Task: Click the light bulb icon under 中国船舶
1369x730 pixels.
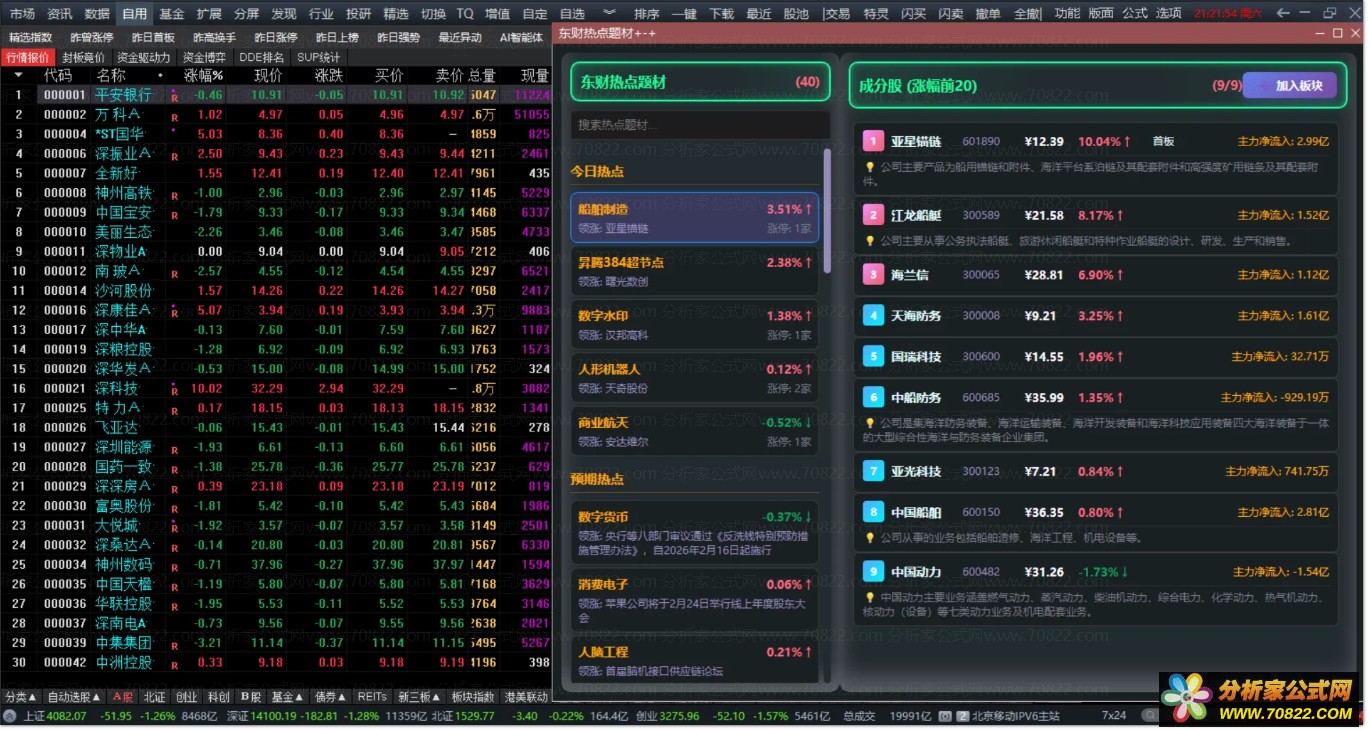Action: click(x=870, y=538)
